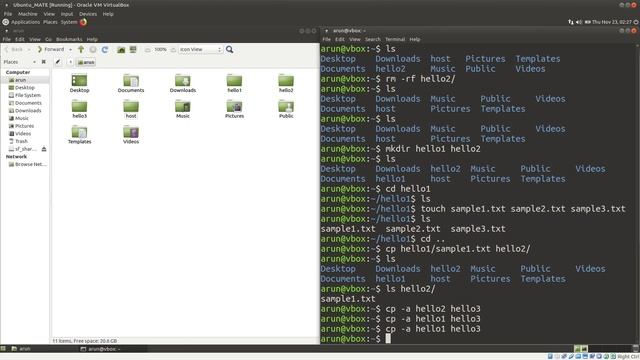Click the clock showing Thu Nov 23

(612, 22)
